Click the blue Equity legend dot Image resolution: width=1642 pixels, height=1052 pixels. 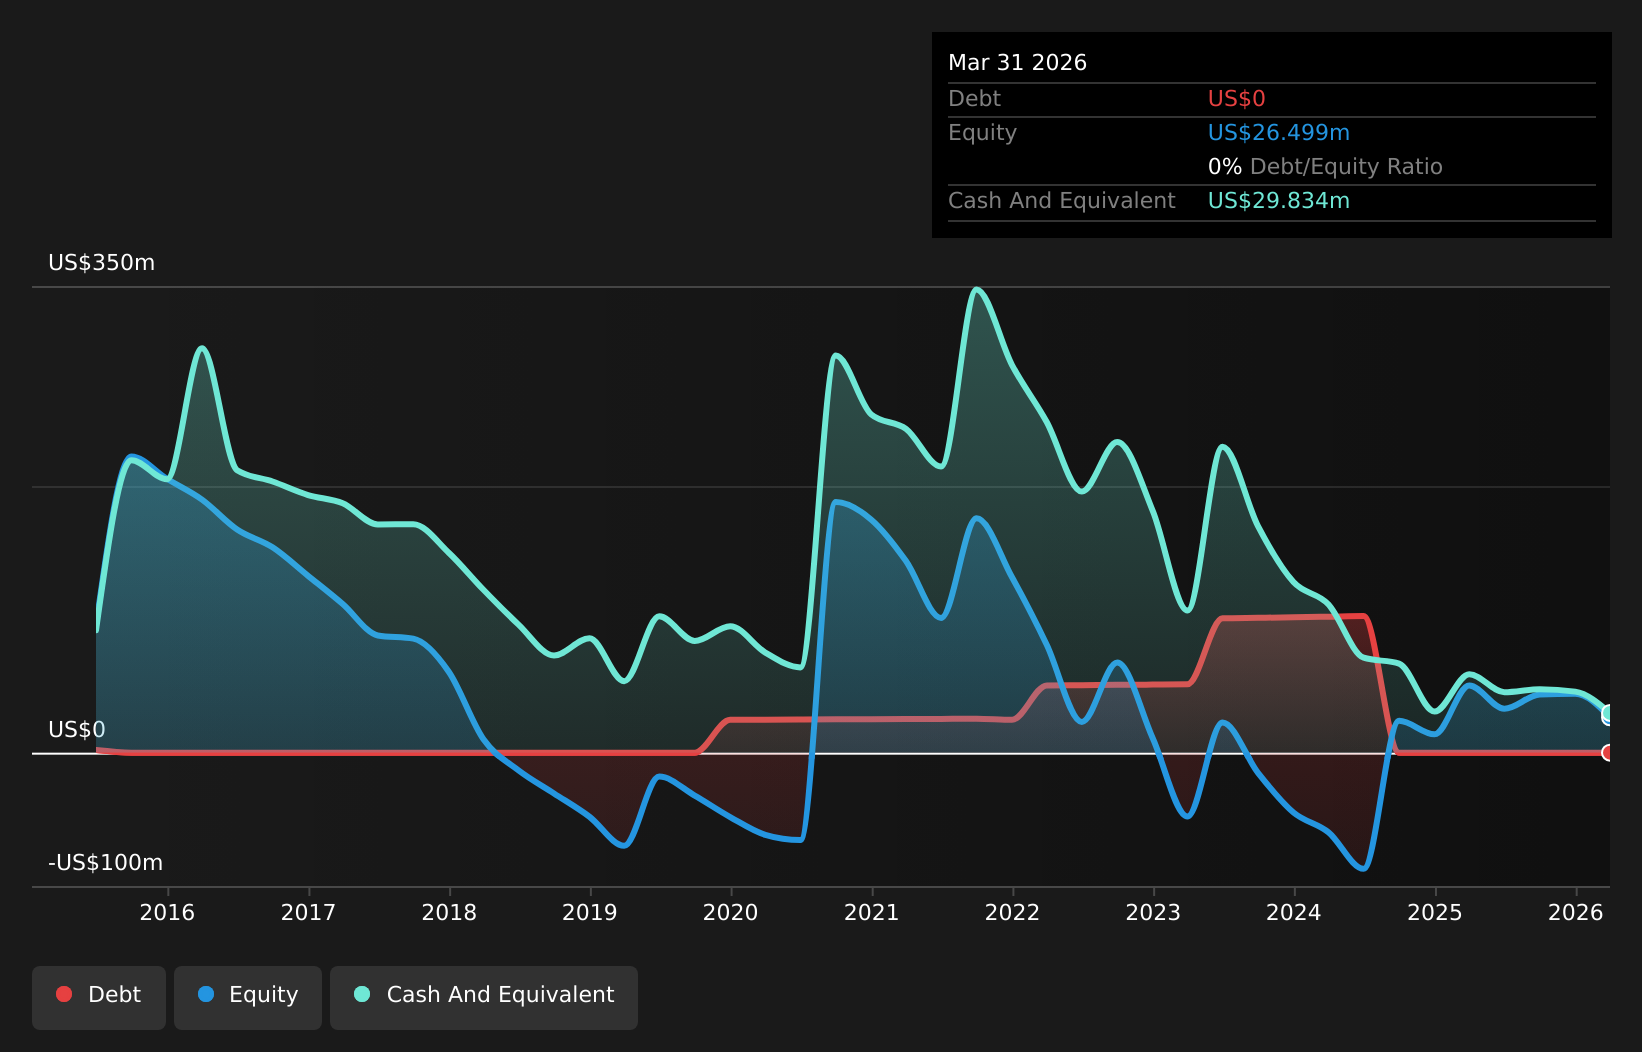[x=206, y=994]
